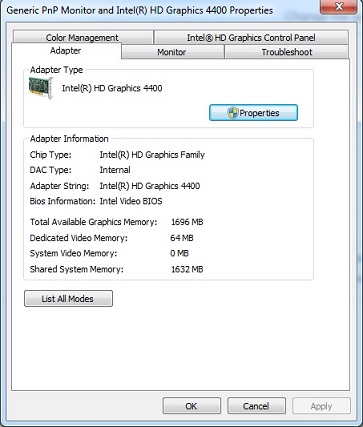Click the dialog title bar text
Viewport: 363px width, 427px height.
pyautogui.click(x=140, y=10)
